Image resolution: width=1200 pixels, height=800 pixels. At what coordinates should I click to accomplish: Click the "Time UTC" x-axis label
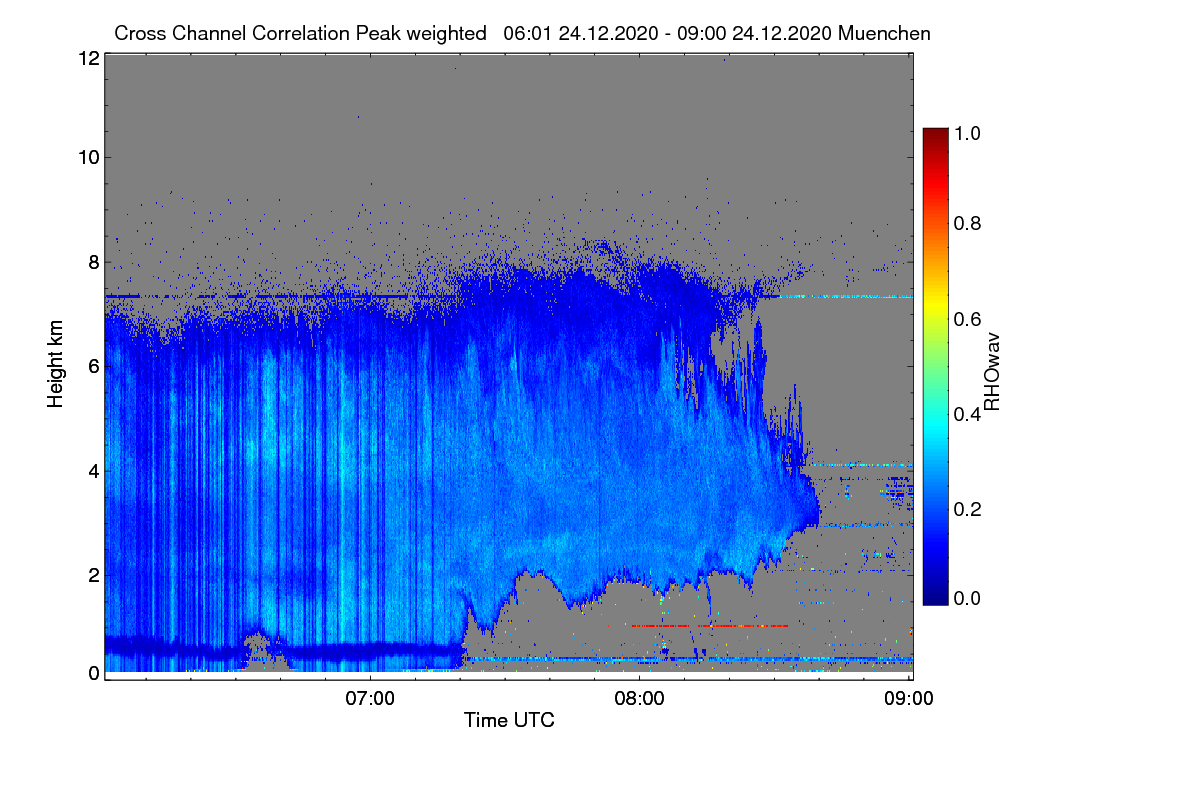coord(509,719)
